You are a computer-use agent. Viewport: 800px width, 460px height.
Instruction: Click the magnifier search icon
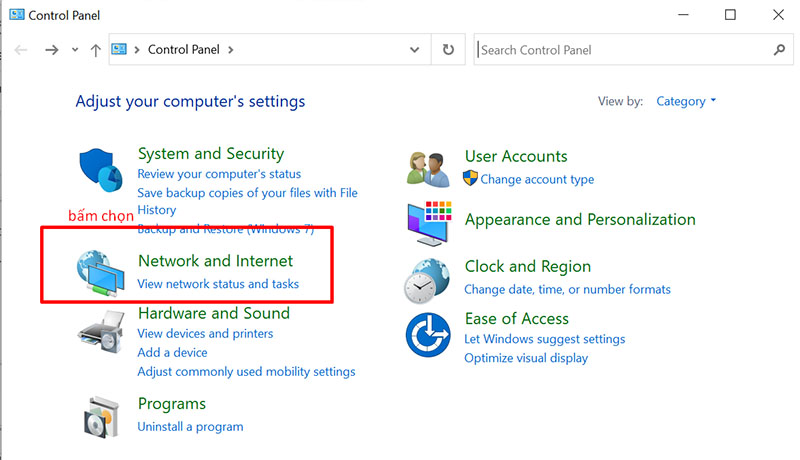point(779,49)
